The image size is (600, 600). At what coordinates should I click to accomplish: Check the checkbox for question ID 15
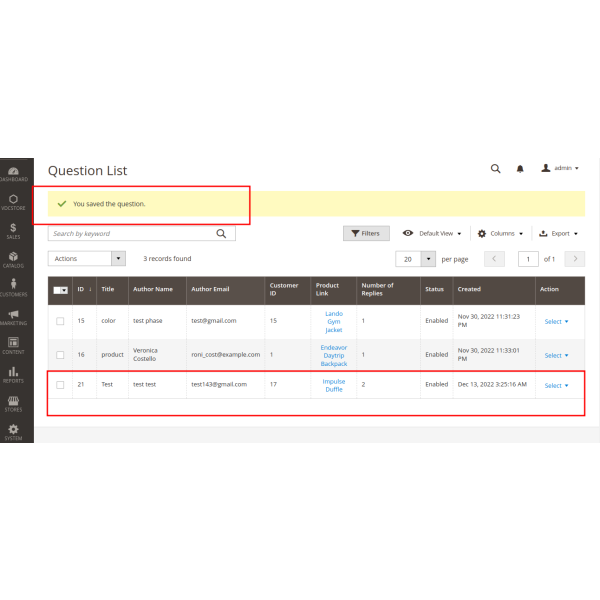60,321
